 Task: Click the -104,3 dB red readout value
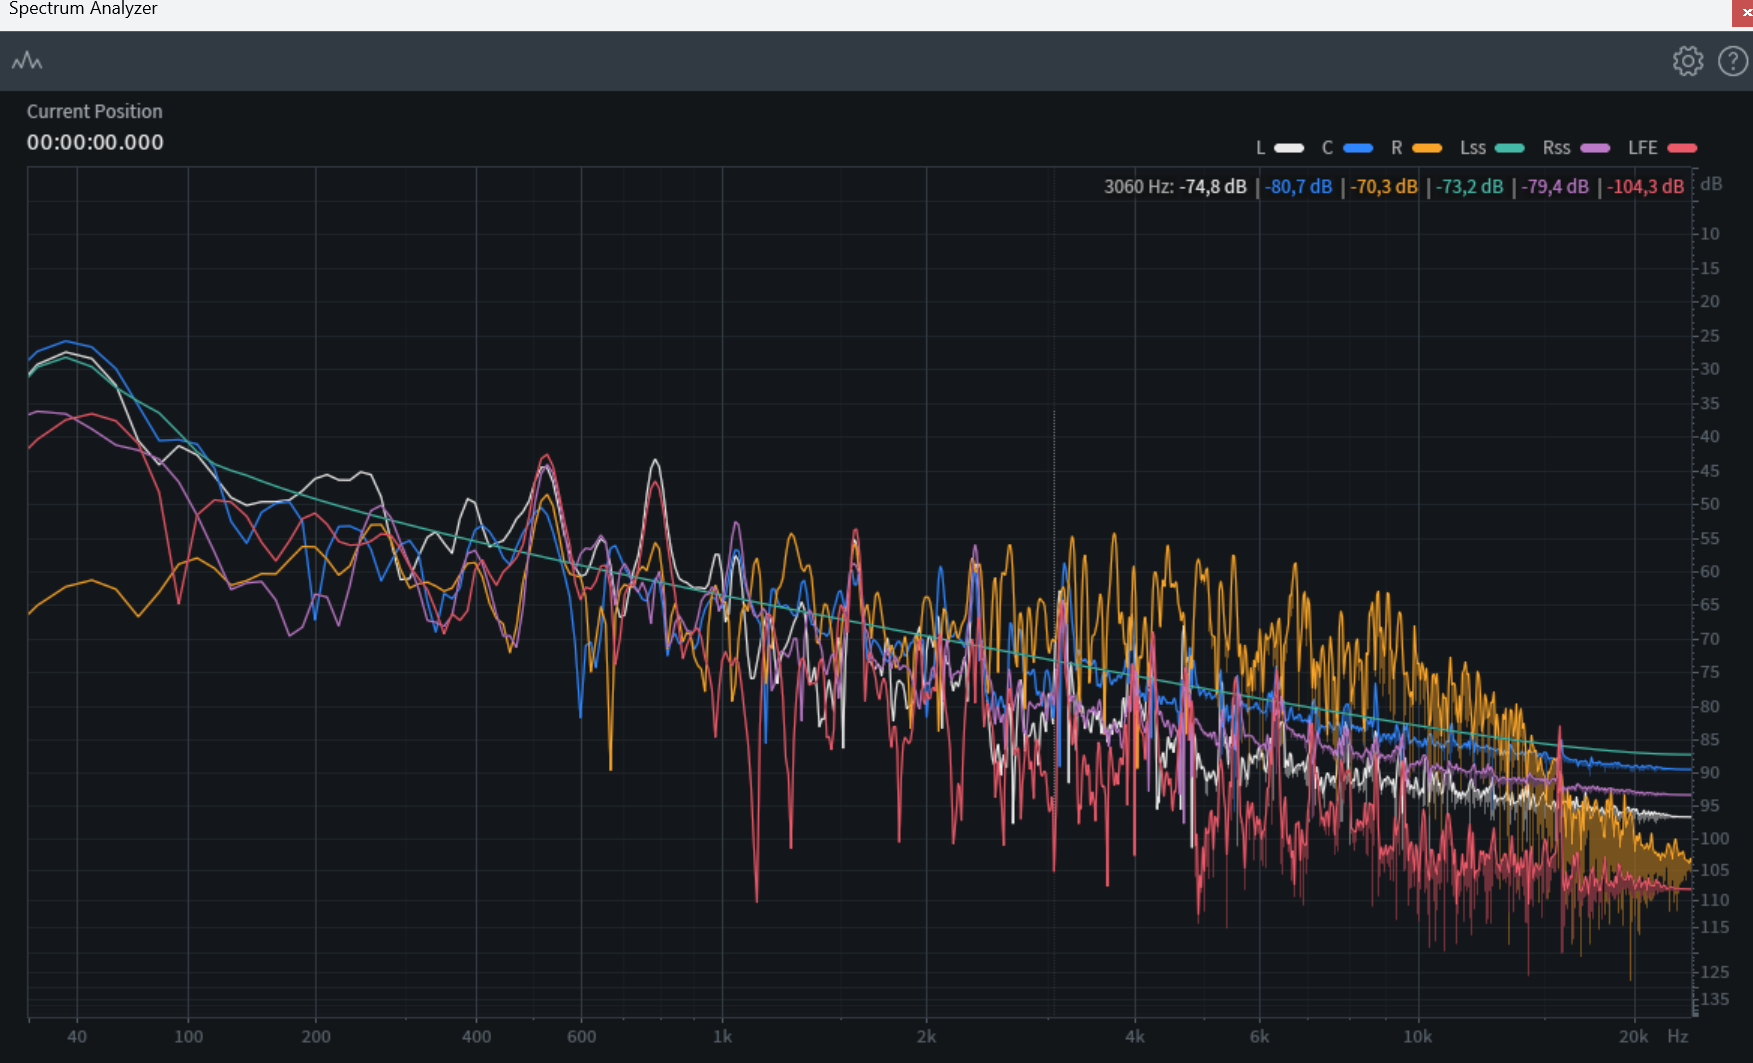coord(1646,187)
